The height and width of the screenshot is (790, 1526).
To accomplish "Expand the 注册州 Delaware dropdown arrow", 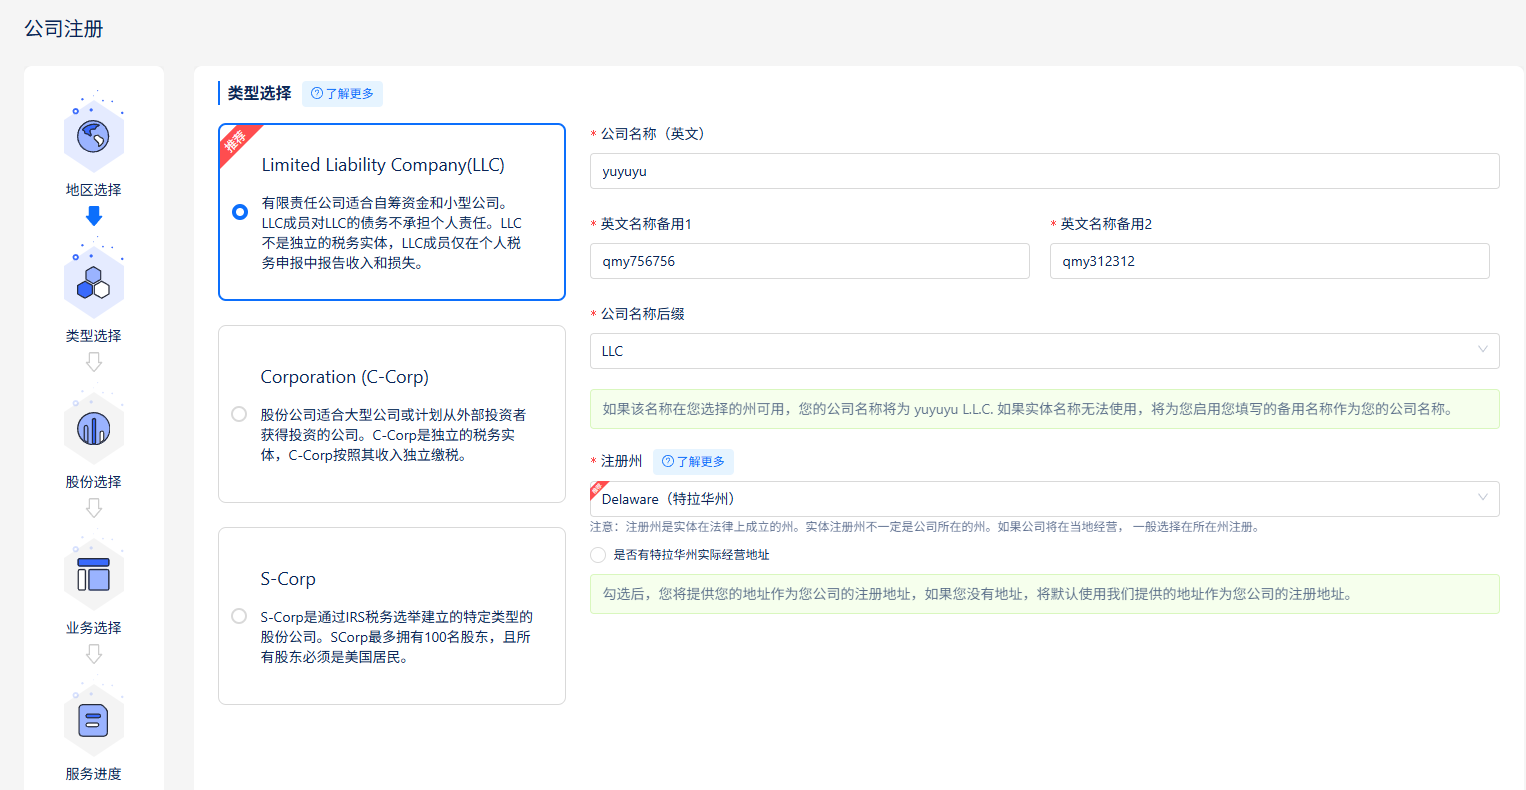I will coord(1482,498).
